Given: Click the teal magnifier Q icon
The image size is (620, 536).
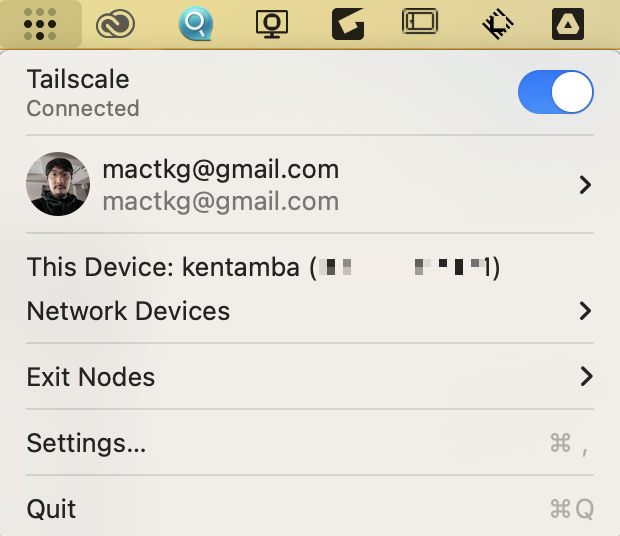Looking at the screenshot, I should [x=195, y=24].
